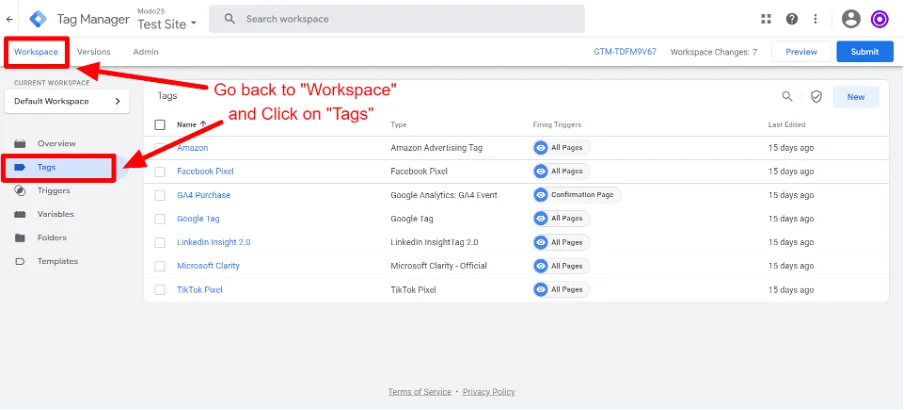Open the Test Site container dropdown

click(x=167, y=24)
